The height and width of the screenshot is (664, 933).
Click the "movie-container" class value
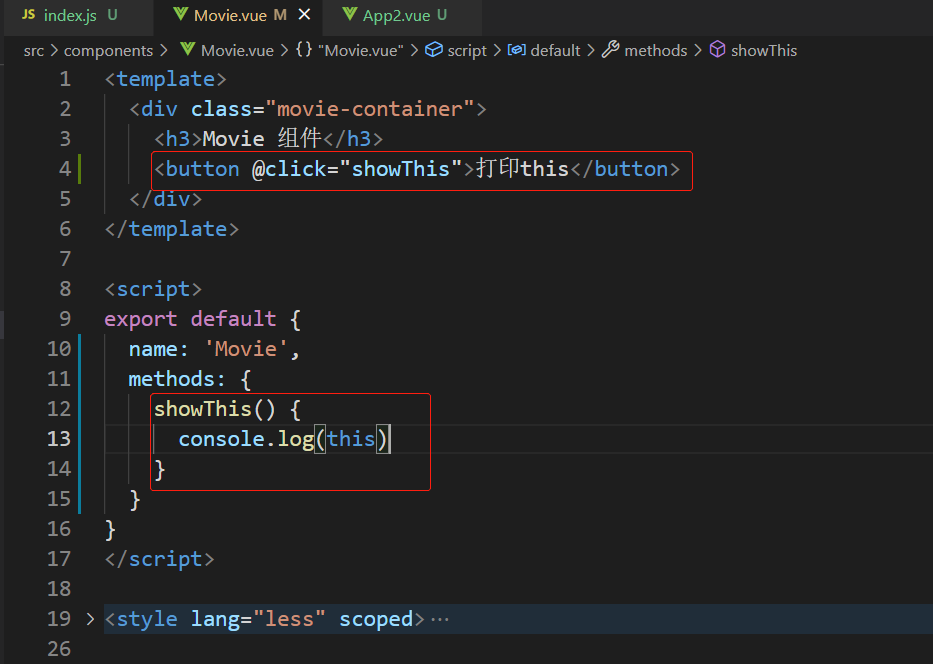click(370, 109)
